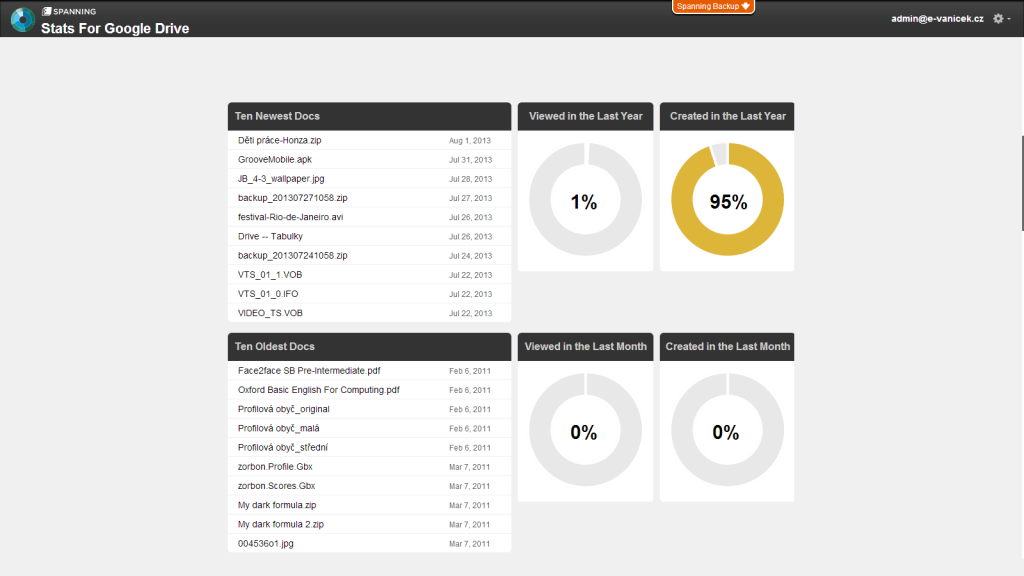The width and height of the screenshot is (1024, 576).
Task: Click the Created in the Last Month donut
Action: point(728,430)
